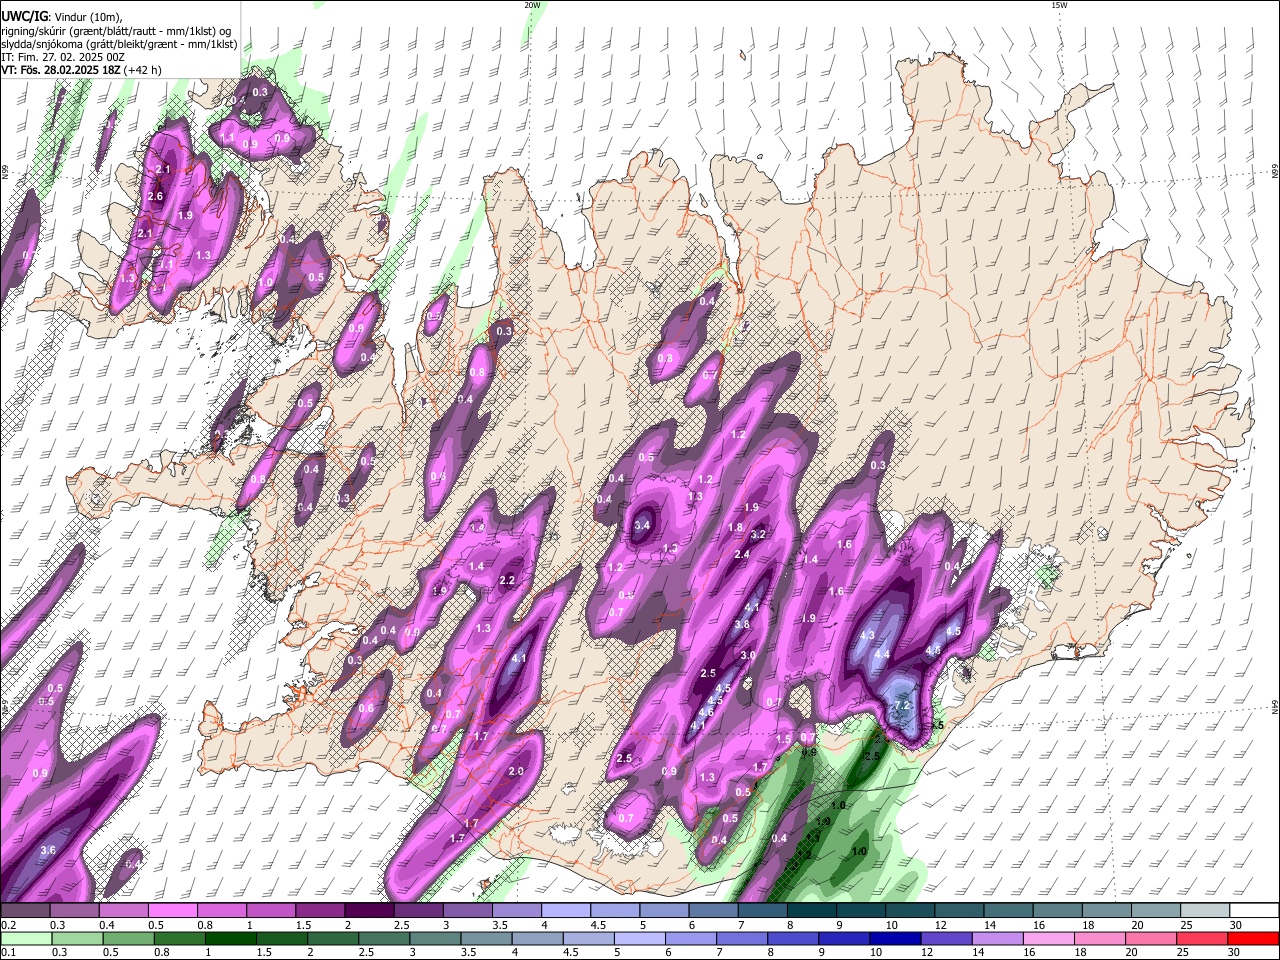
Task: Click the 'IT: Fim. 27. 02. 2025 00Z' line
Action: (63, 57)
